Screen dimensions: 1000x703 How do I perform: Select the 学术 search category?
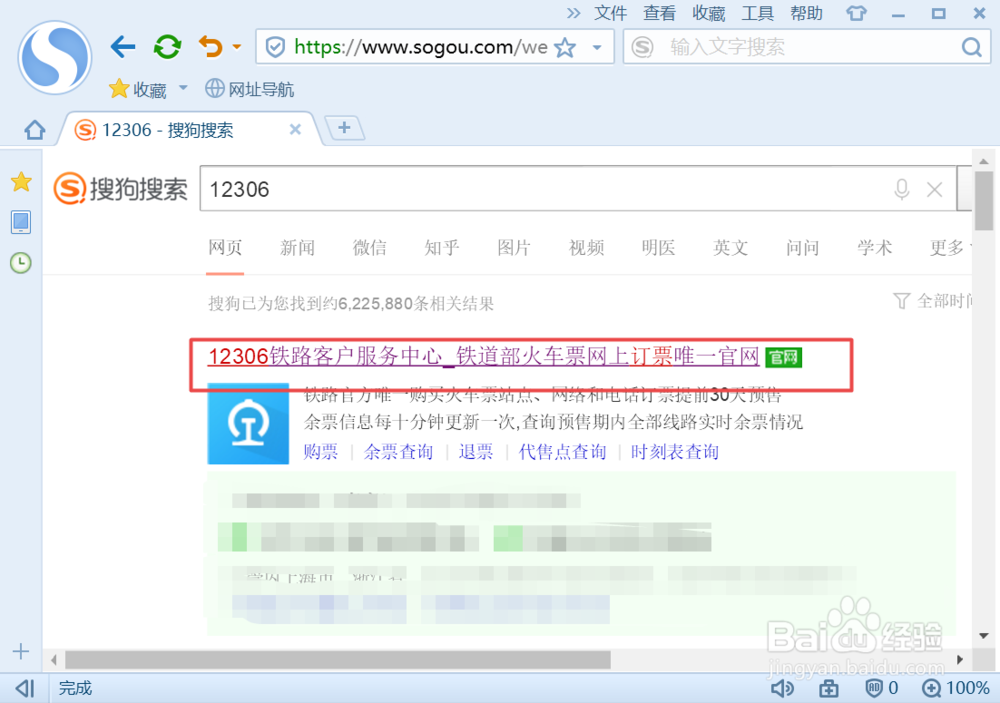[x=874, y=248]
